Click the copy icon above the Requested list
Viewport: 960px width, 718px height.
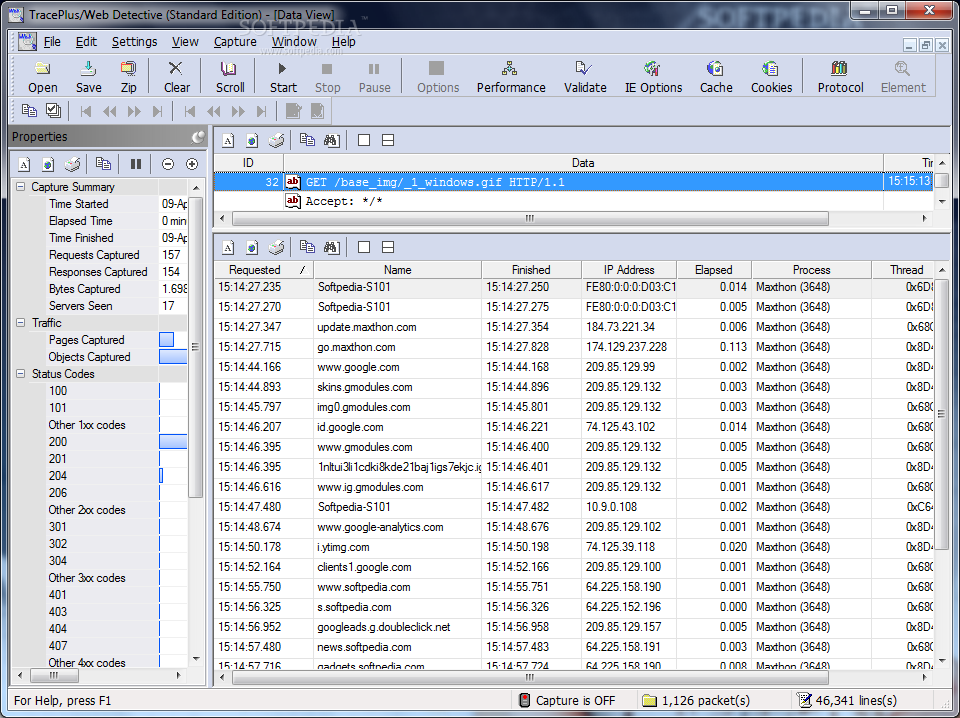coord(307,247)
